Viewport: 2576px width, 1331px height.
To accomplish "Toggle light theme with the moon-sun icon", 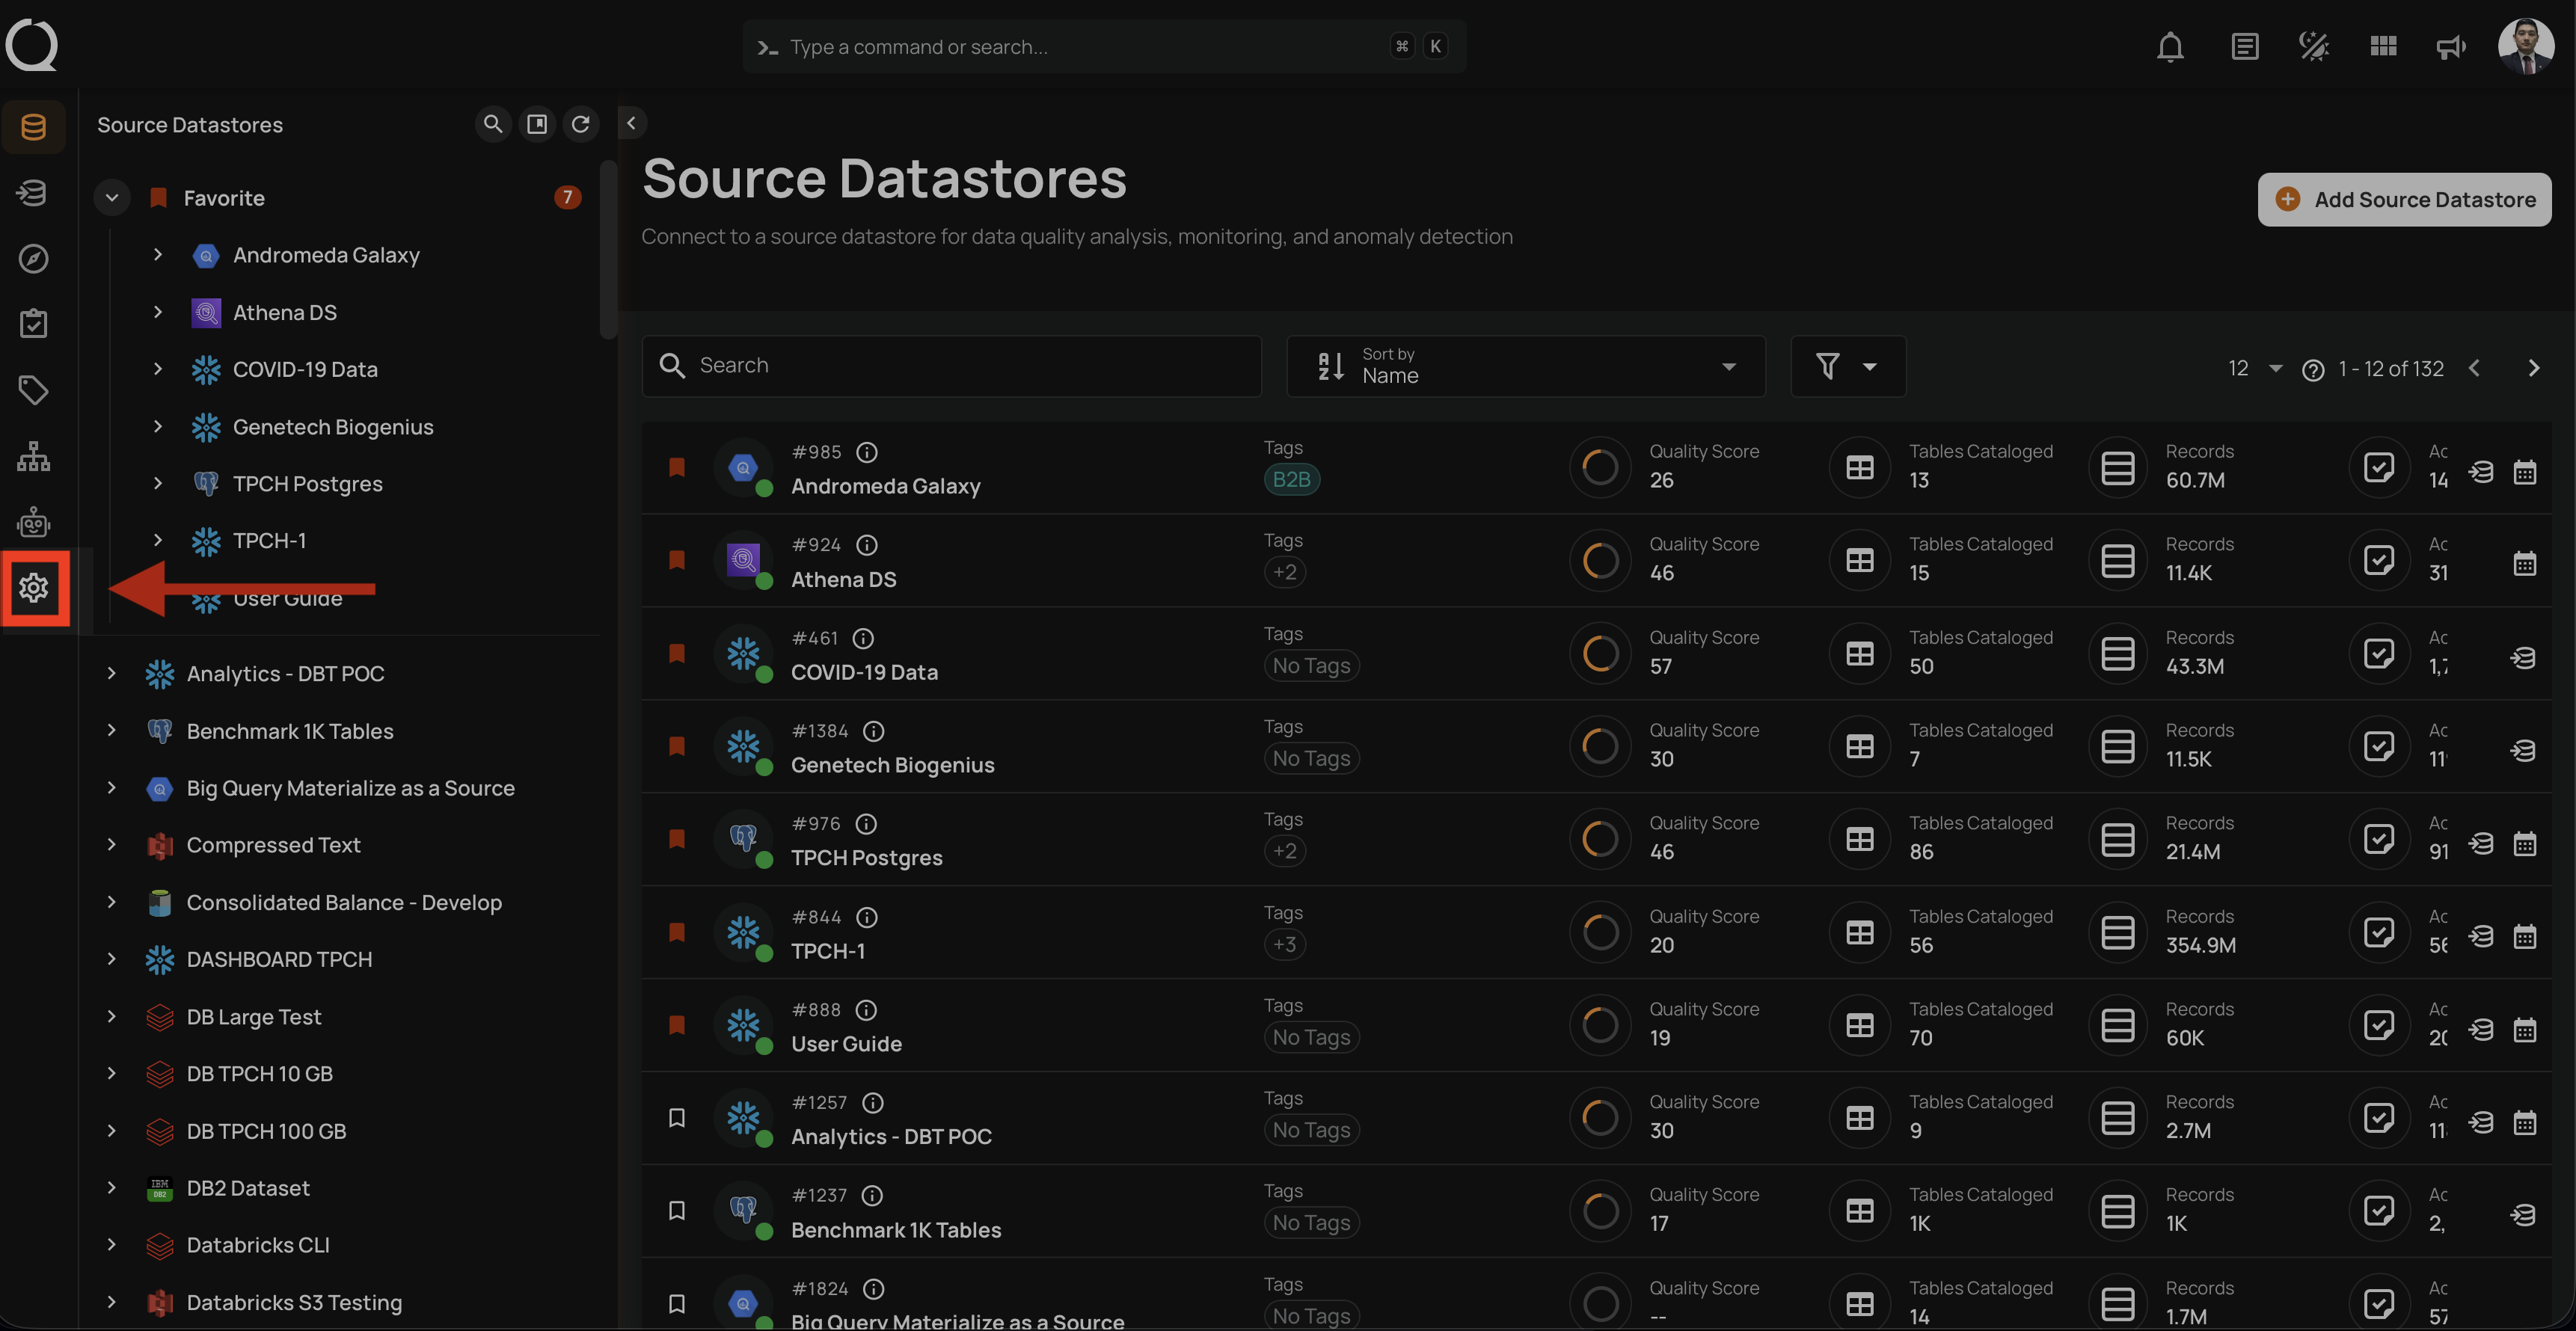I will [2313, 46].
